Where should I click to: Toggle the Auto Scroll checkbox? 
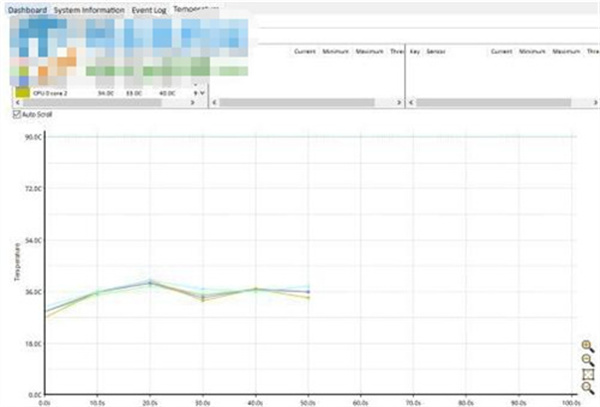(16, 114)
